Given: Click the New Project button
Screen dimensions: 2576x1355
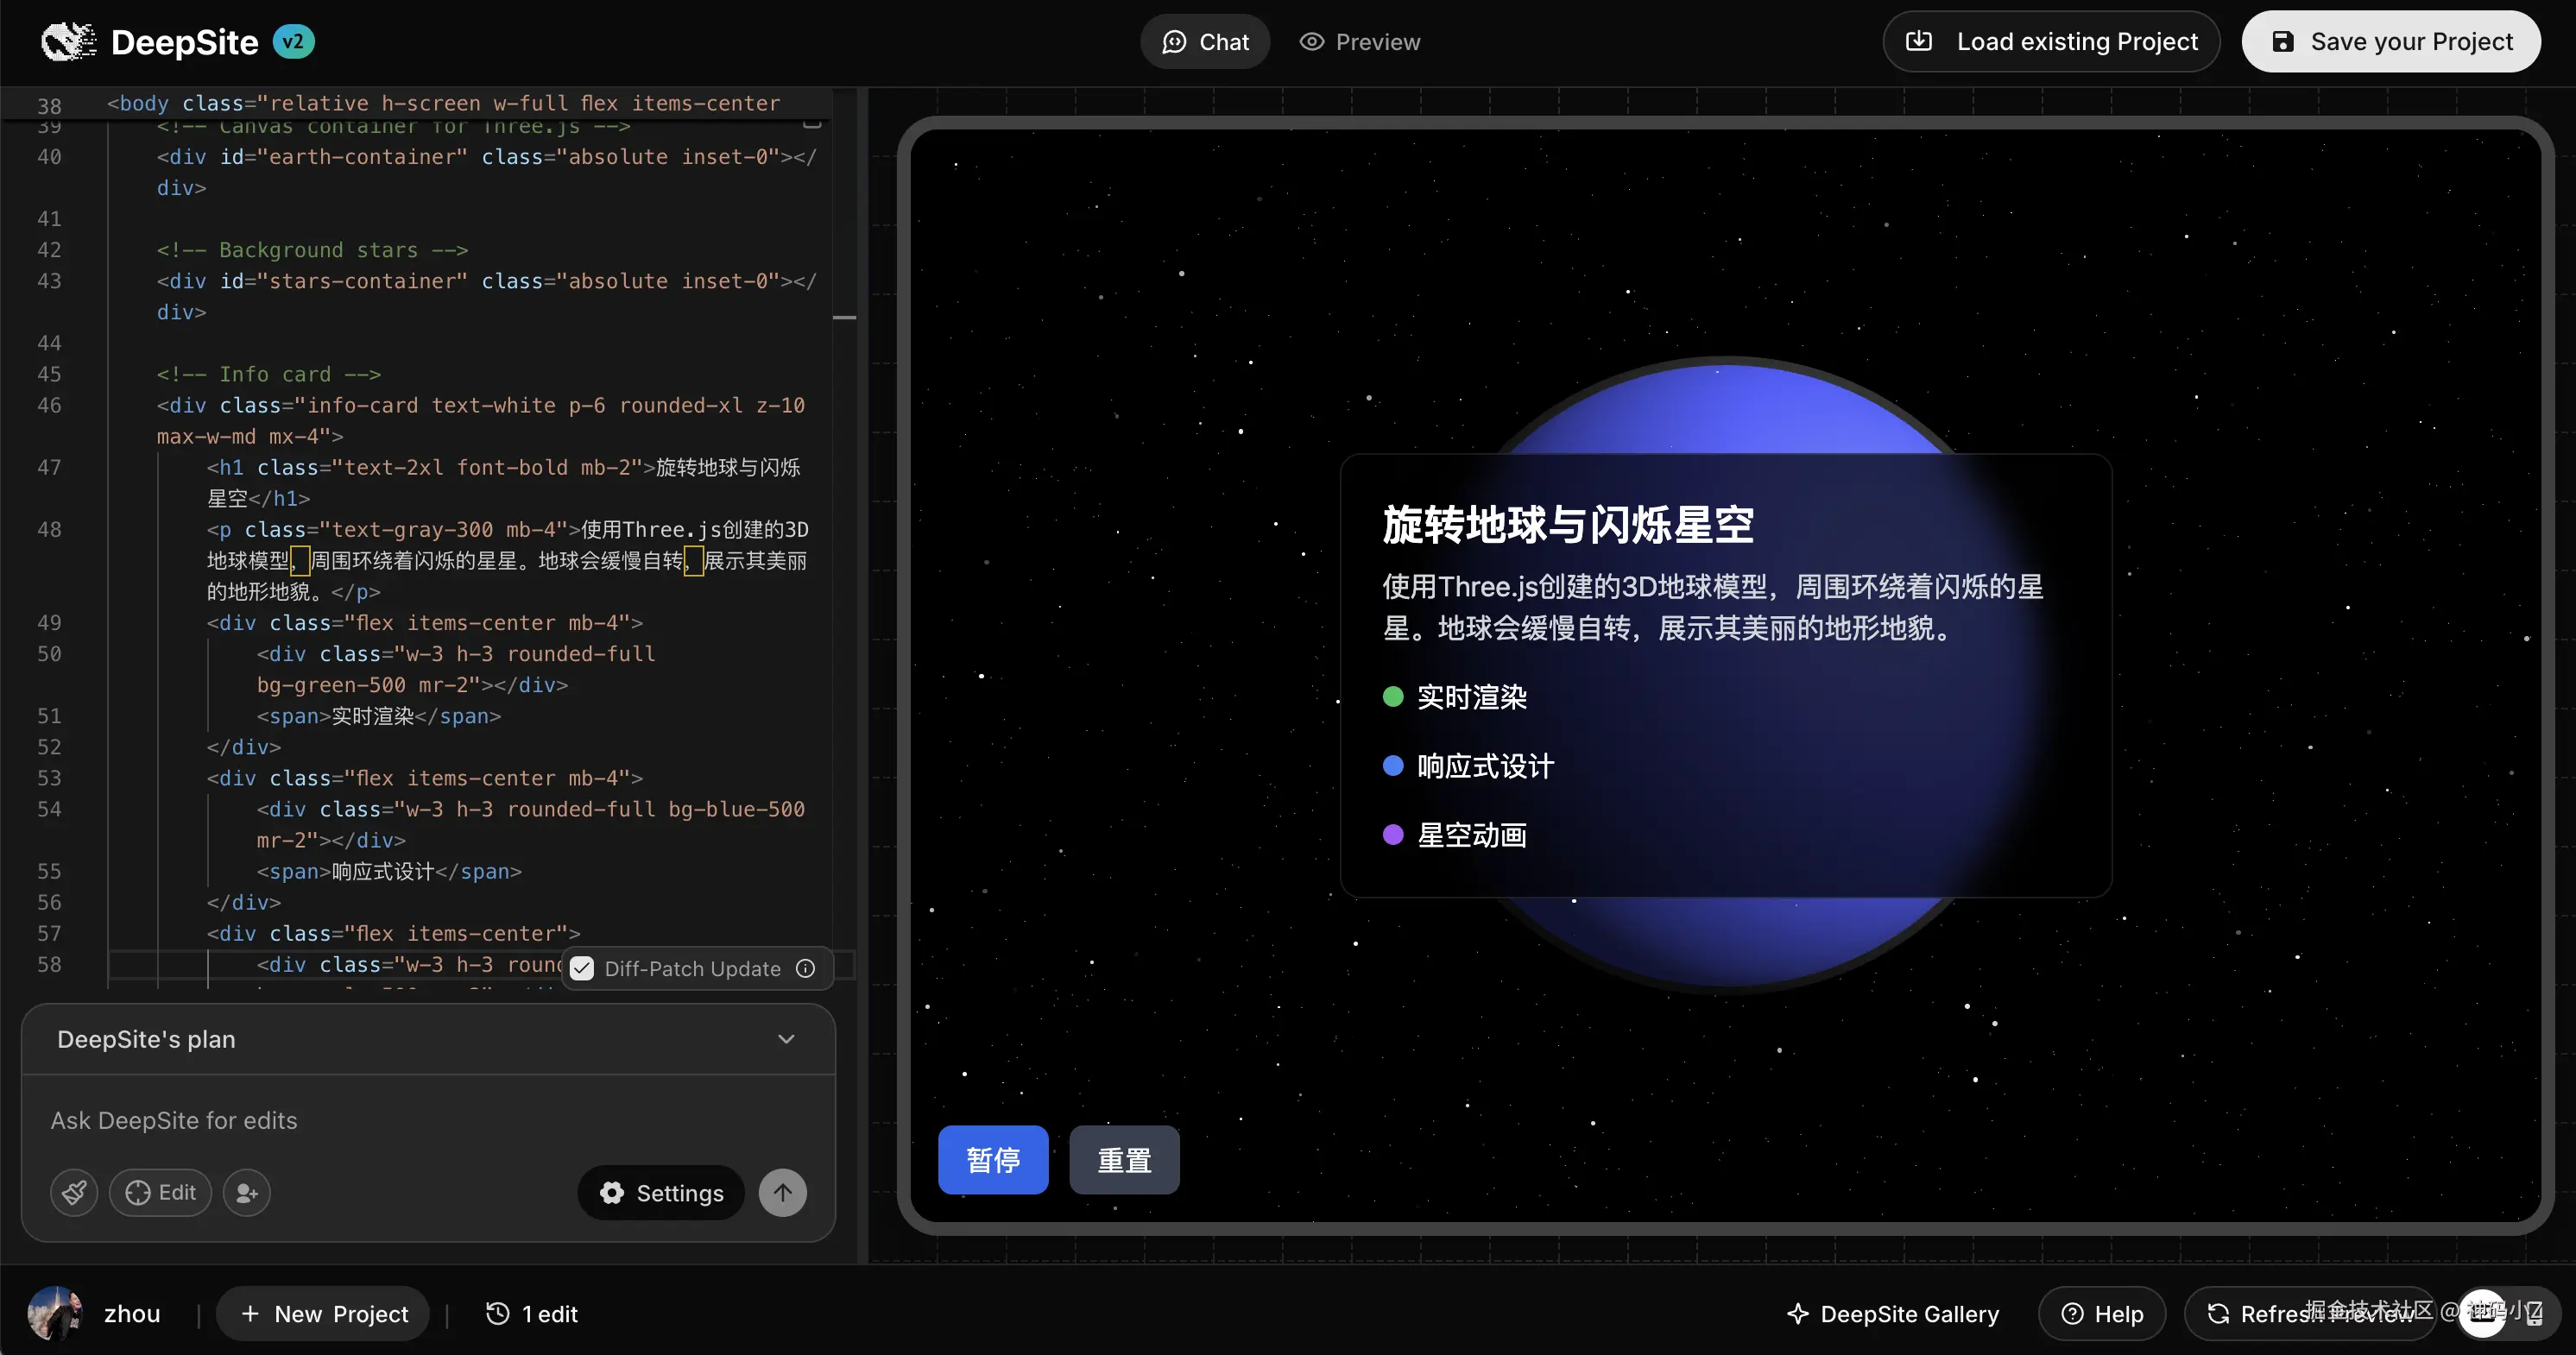Looking at the screenshot, I should 323,1313.
